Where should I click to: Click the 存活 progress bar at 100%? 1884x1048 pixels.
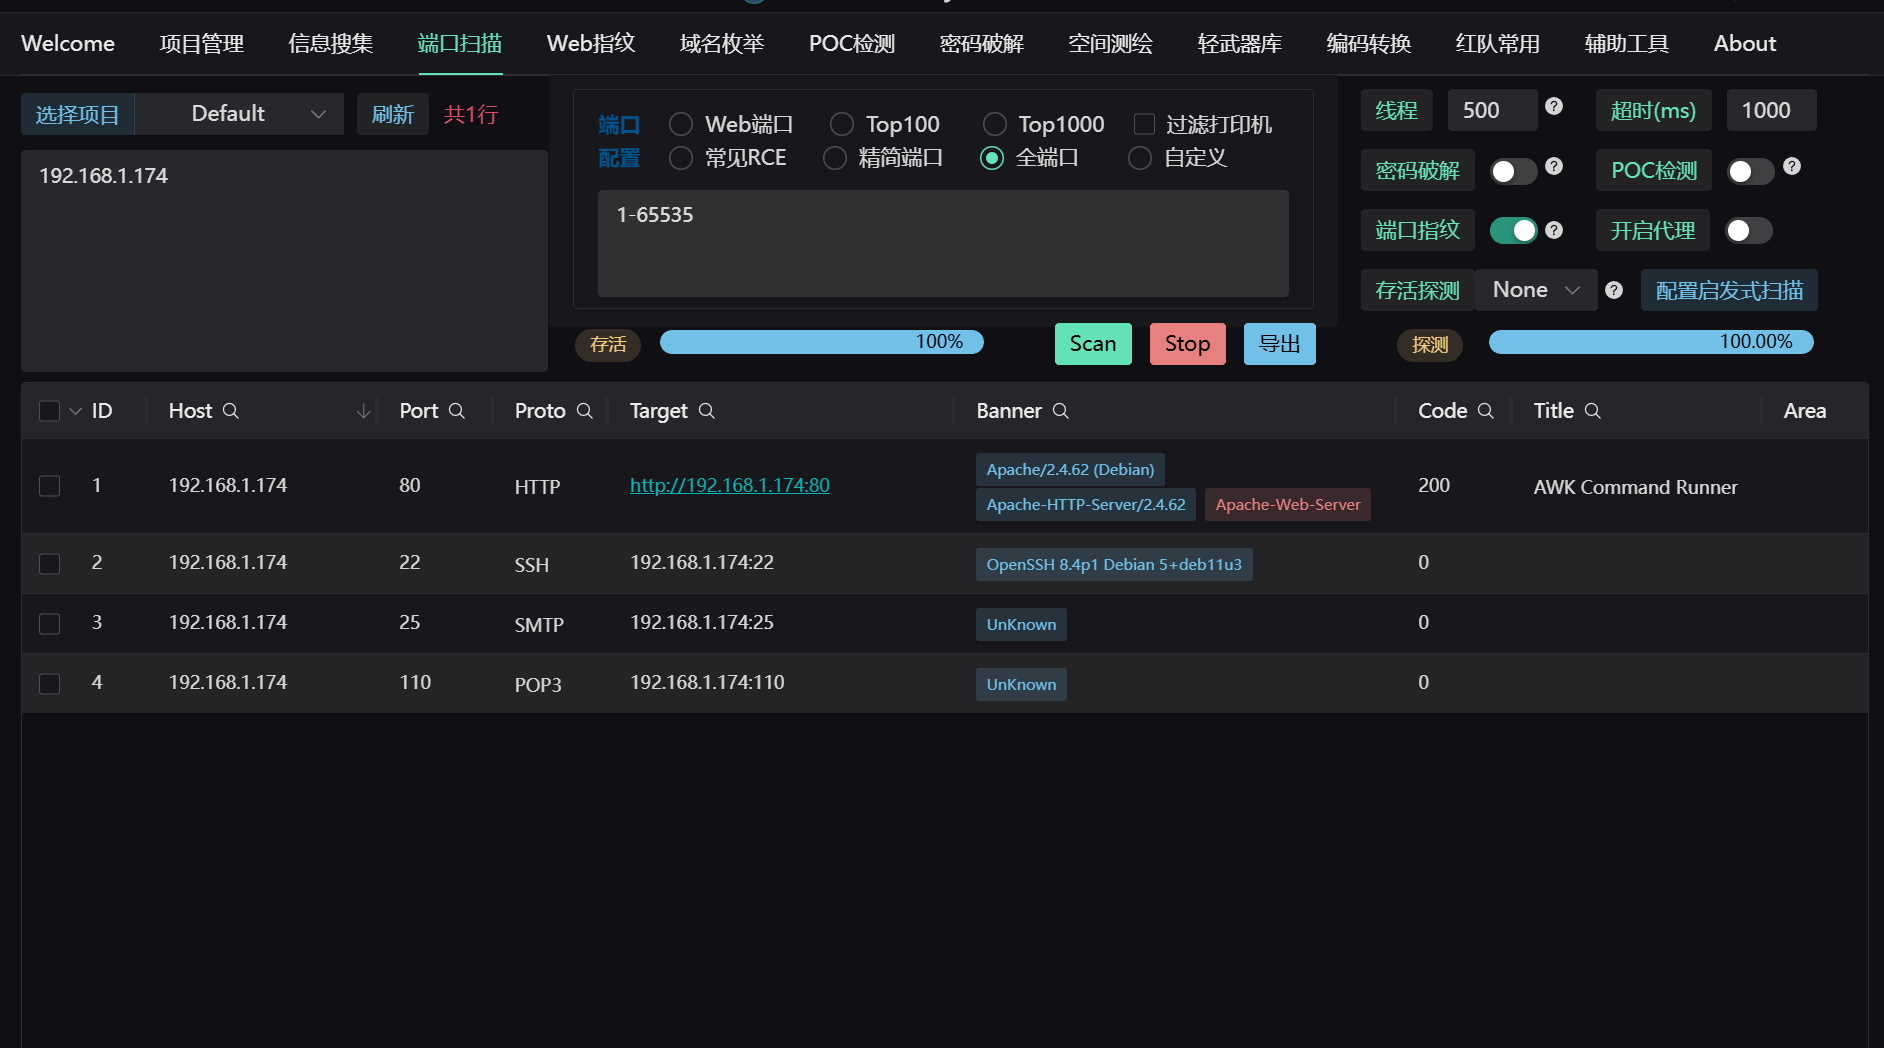coord(822,342)
